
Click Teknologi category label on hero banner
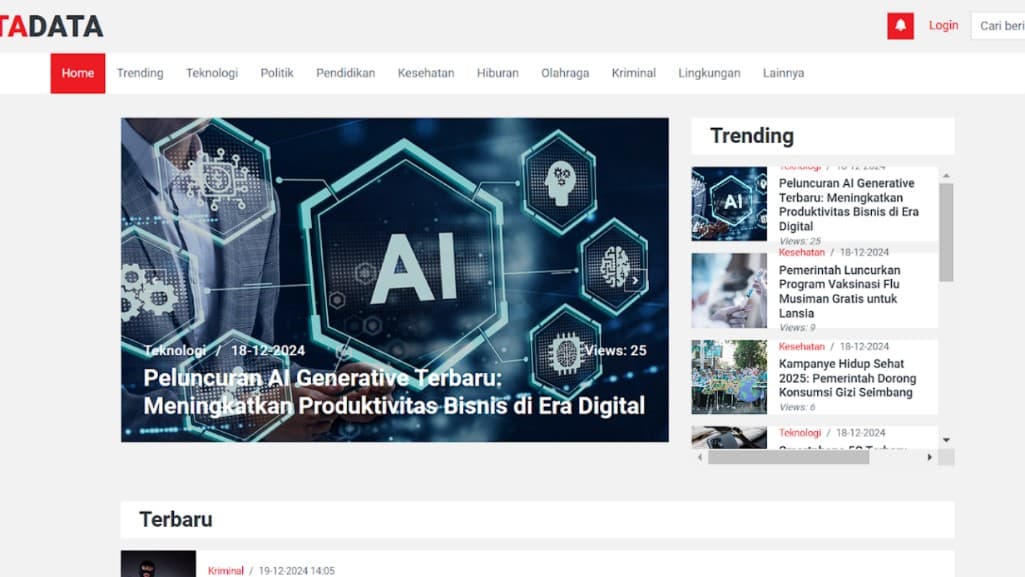click(x=175, y=351)
